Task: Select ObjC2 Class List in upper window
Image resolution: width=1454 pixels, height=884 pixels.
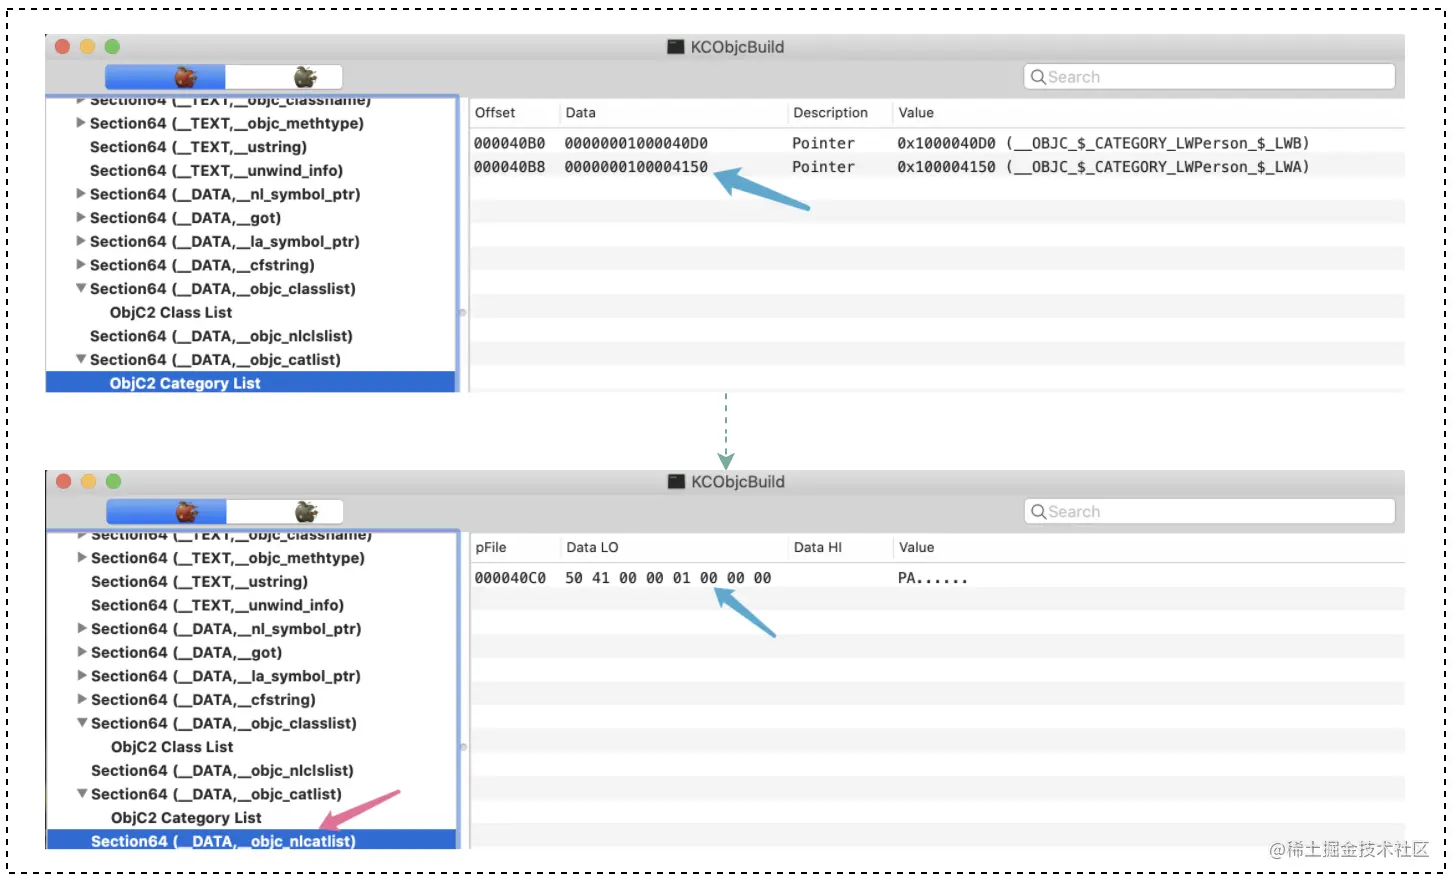Action: pyautogui.click(x=171, y=312)
